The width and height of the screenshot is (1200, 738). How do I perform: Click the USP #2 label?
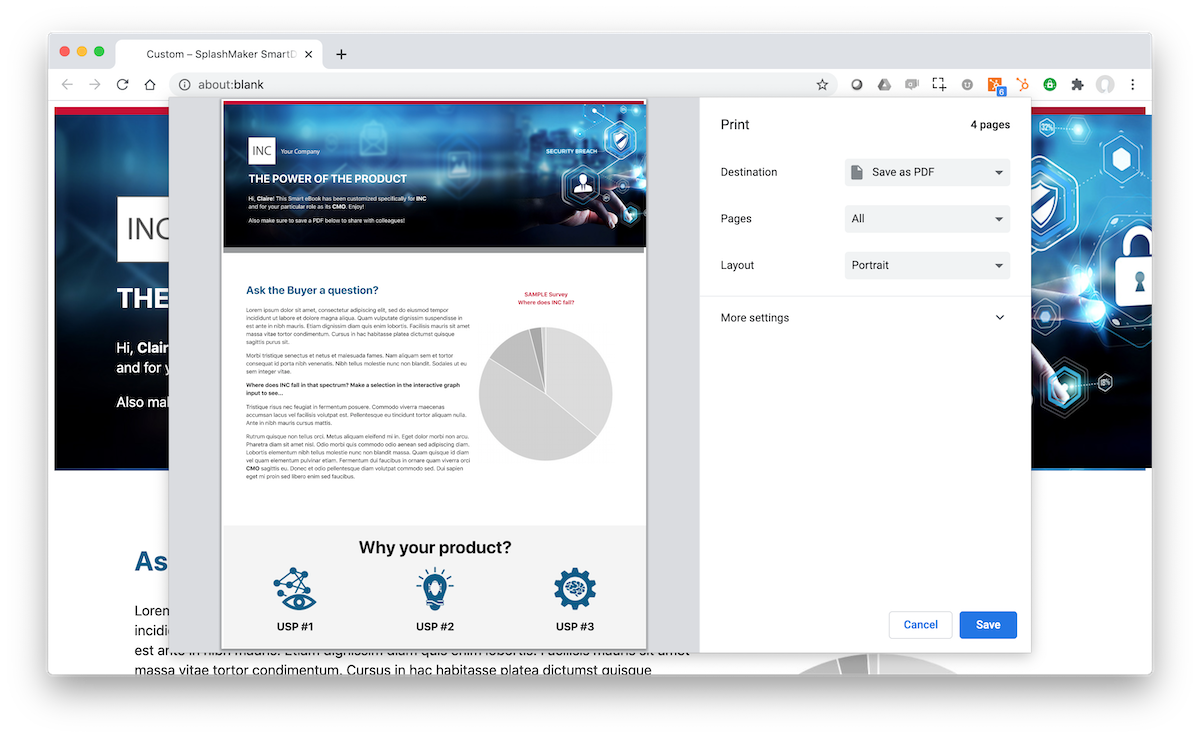pyautogui.click(x=435, y=626)
